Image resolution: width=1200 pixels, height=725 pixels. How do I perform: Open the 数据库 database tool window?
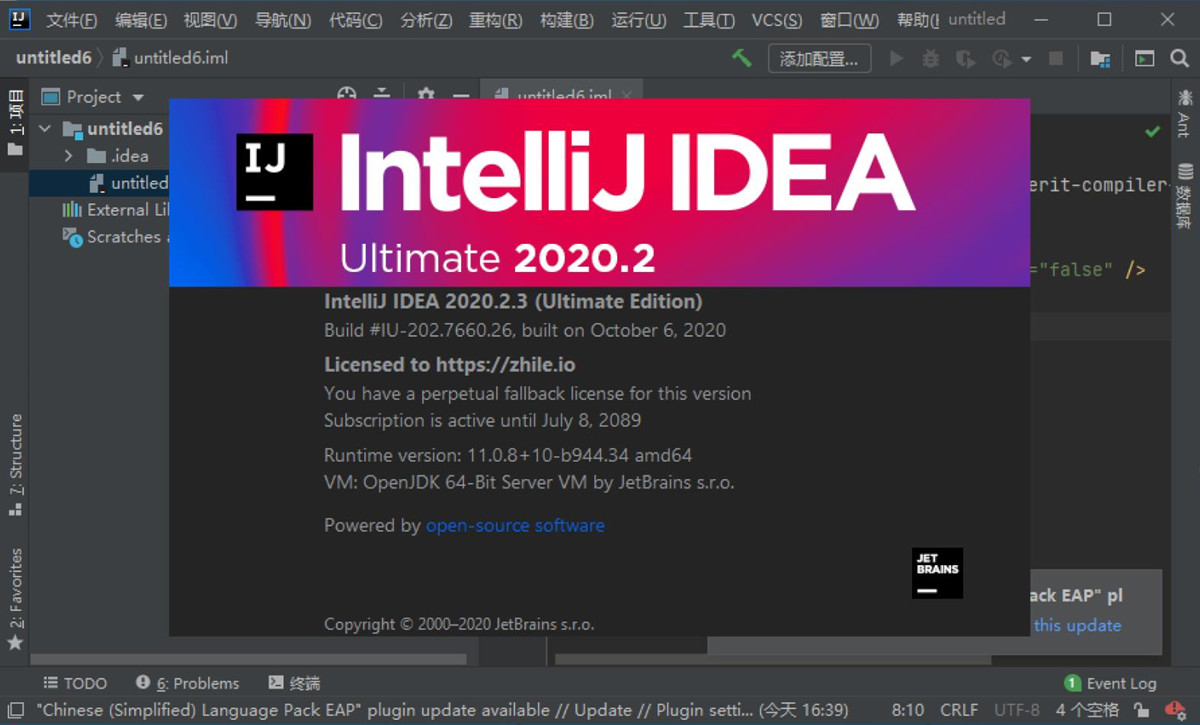(x=1184, y=197)
